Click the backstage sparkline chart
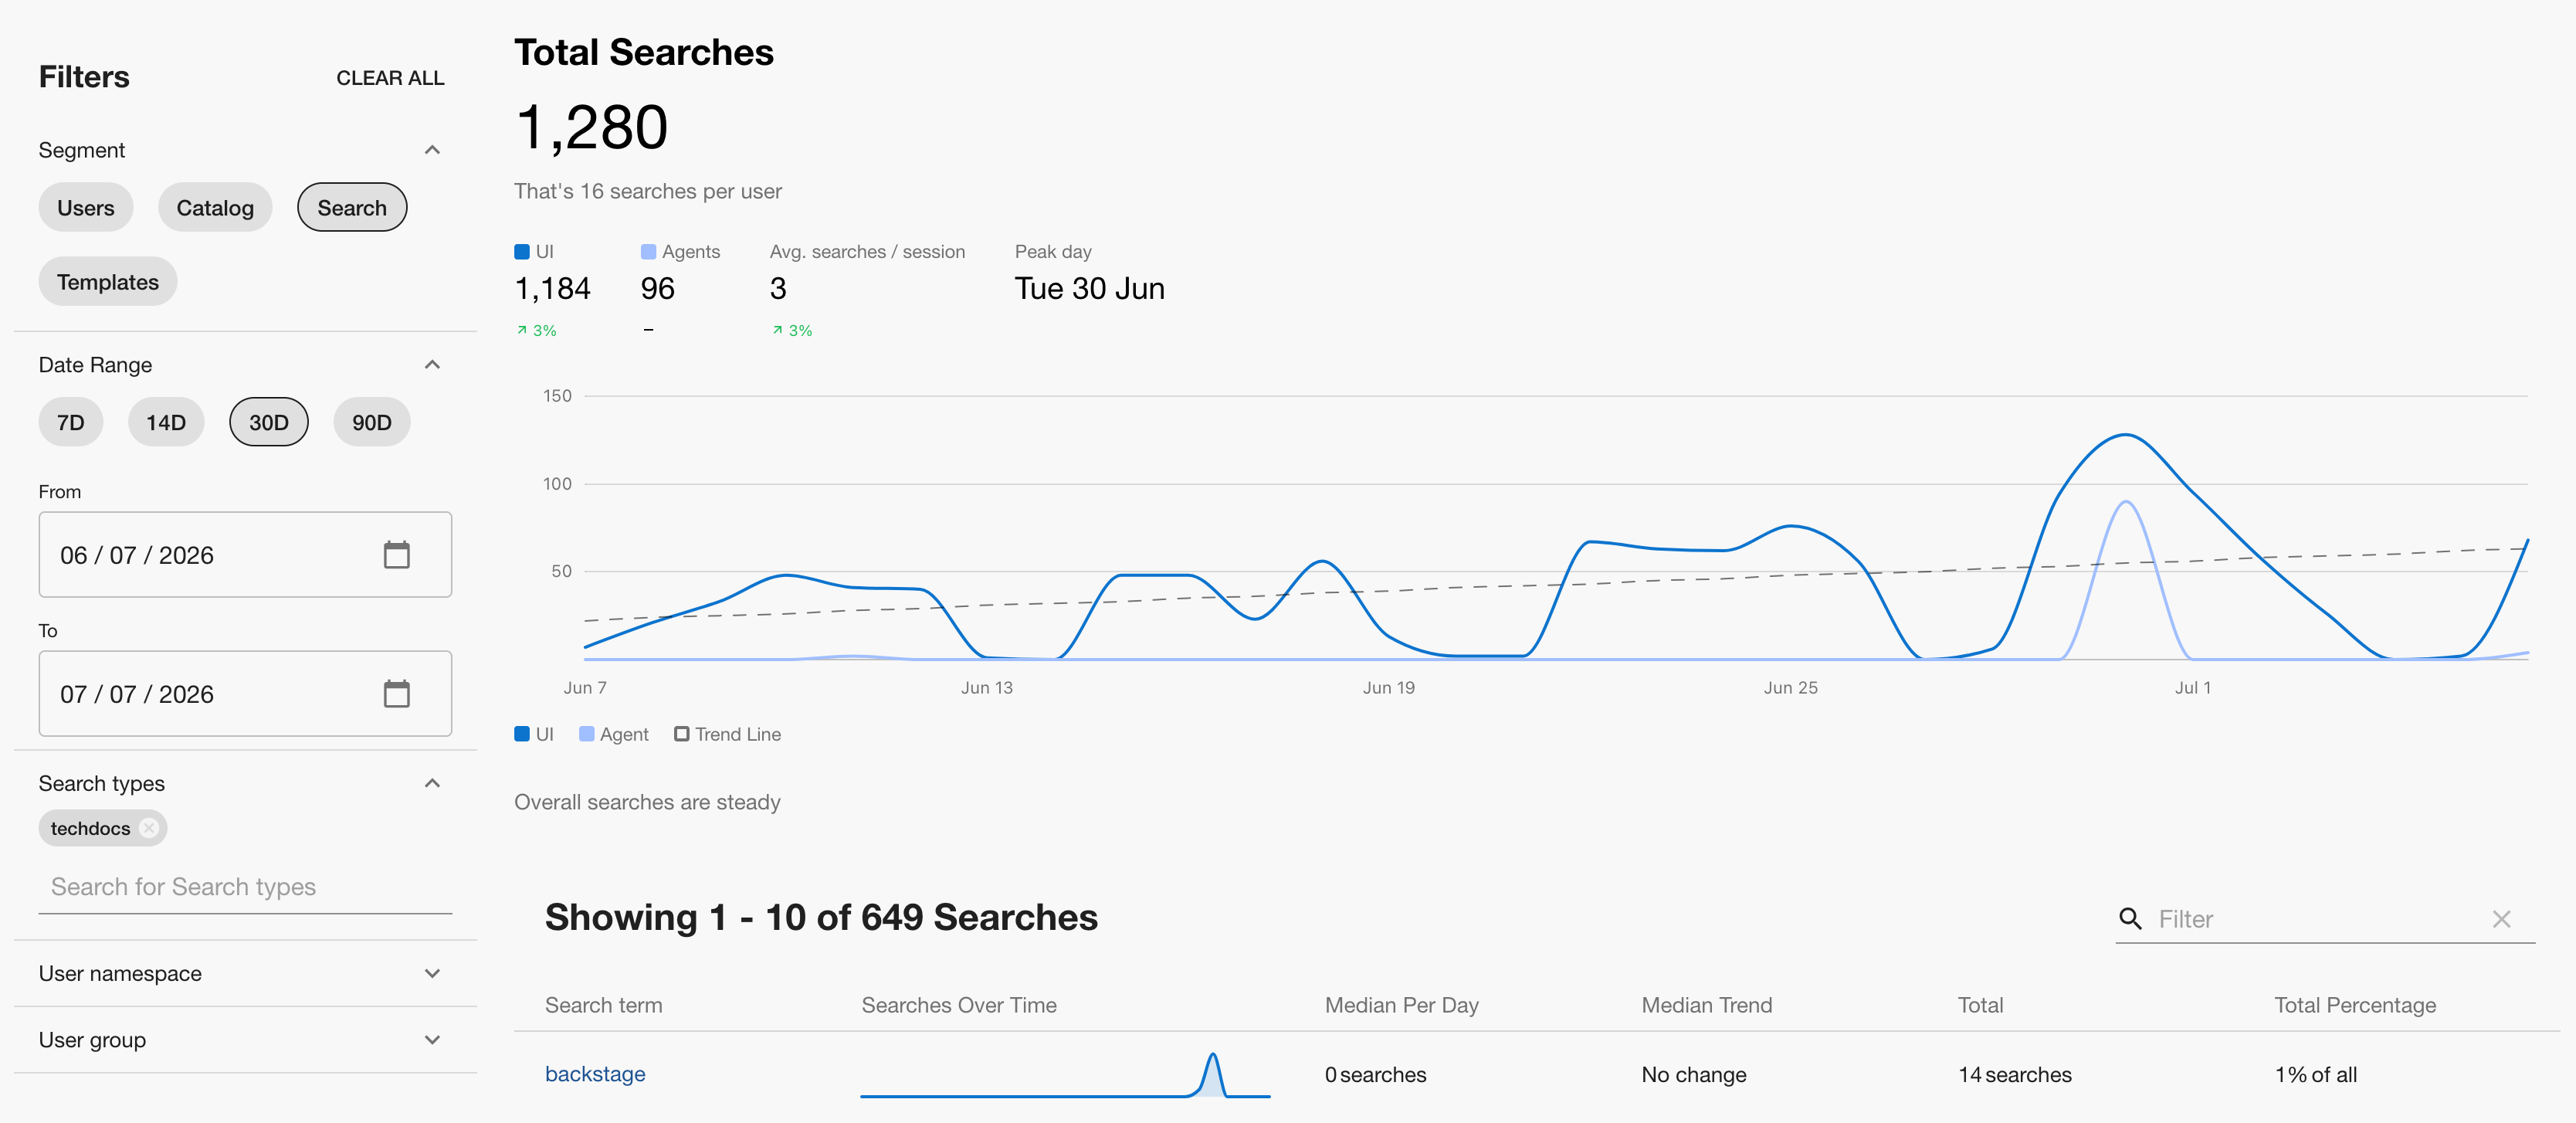 tap(1065, 1074)
